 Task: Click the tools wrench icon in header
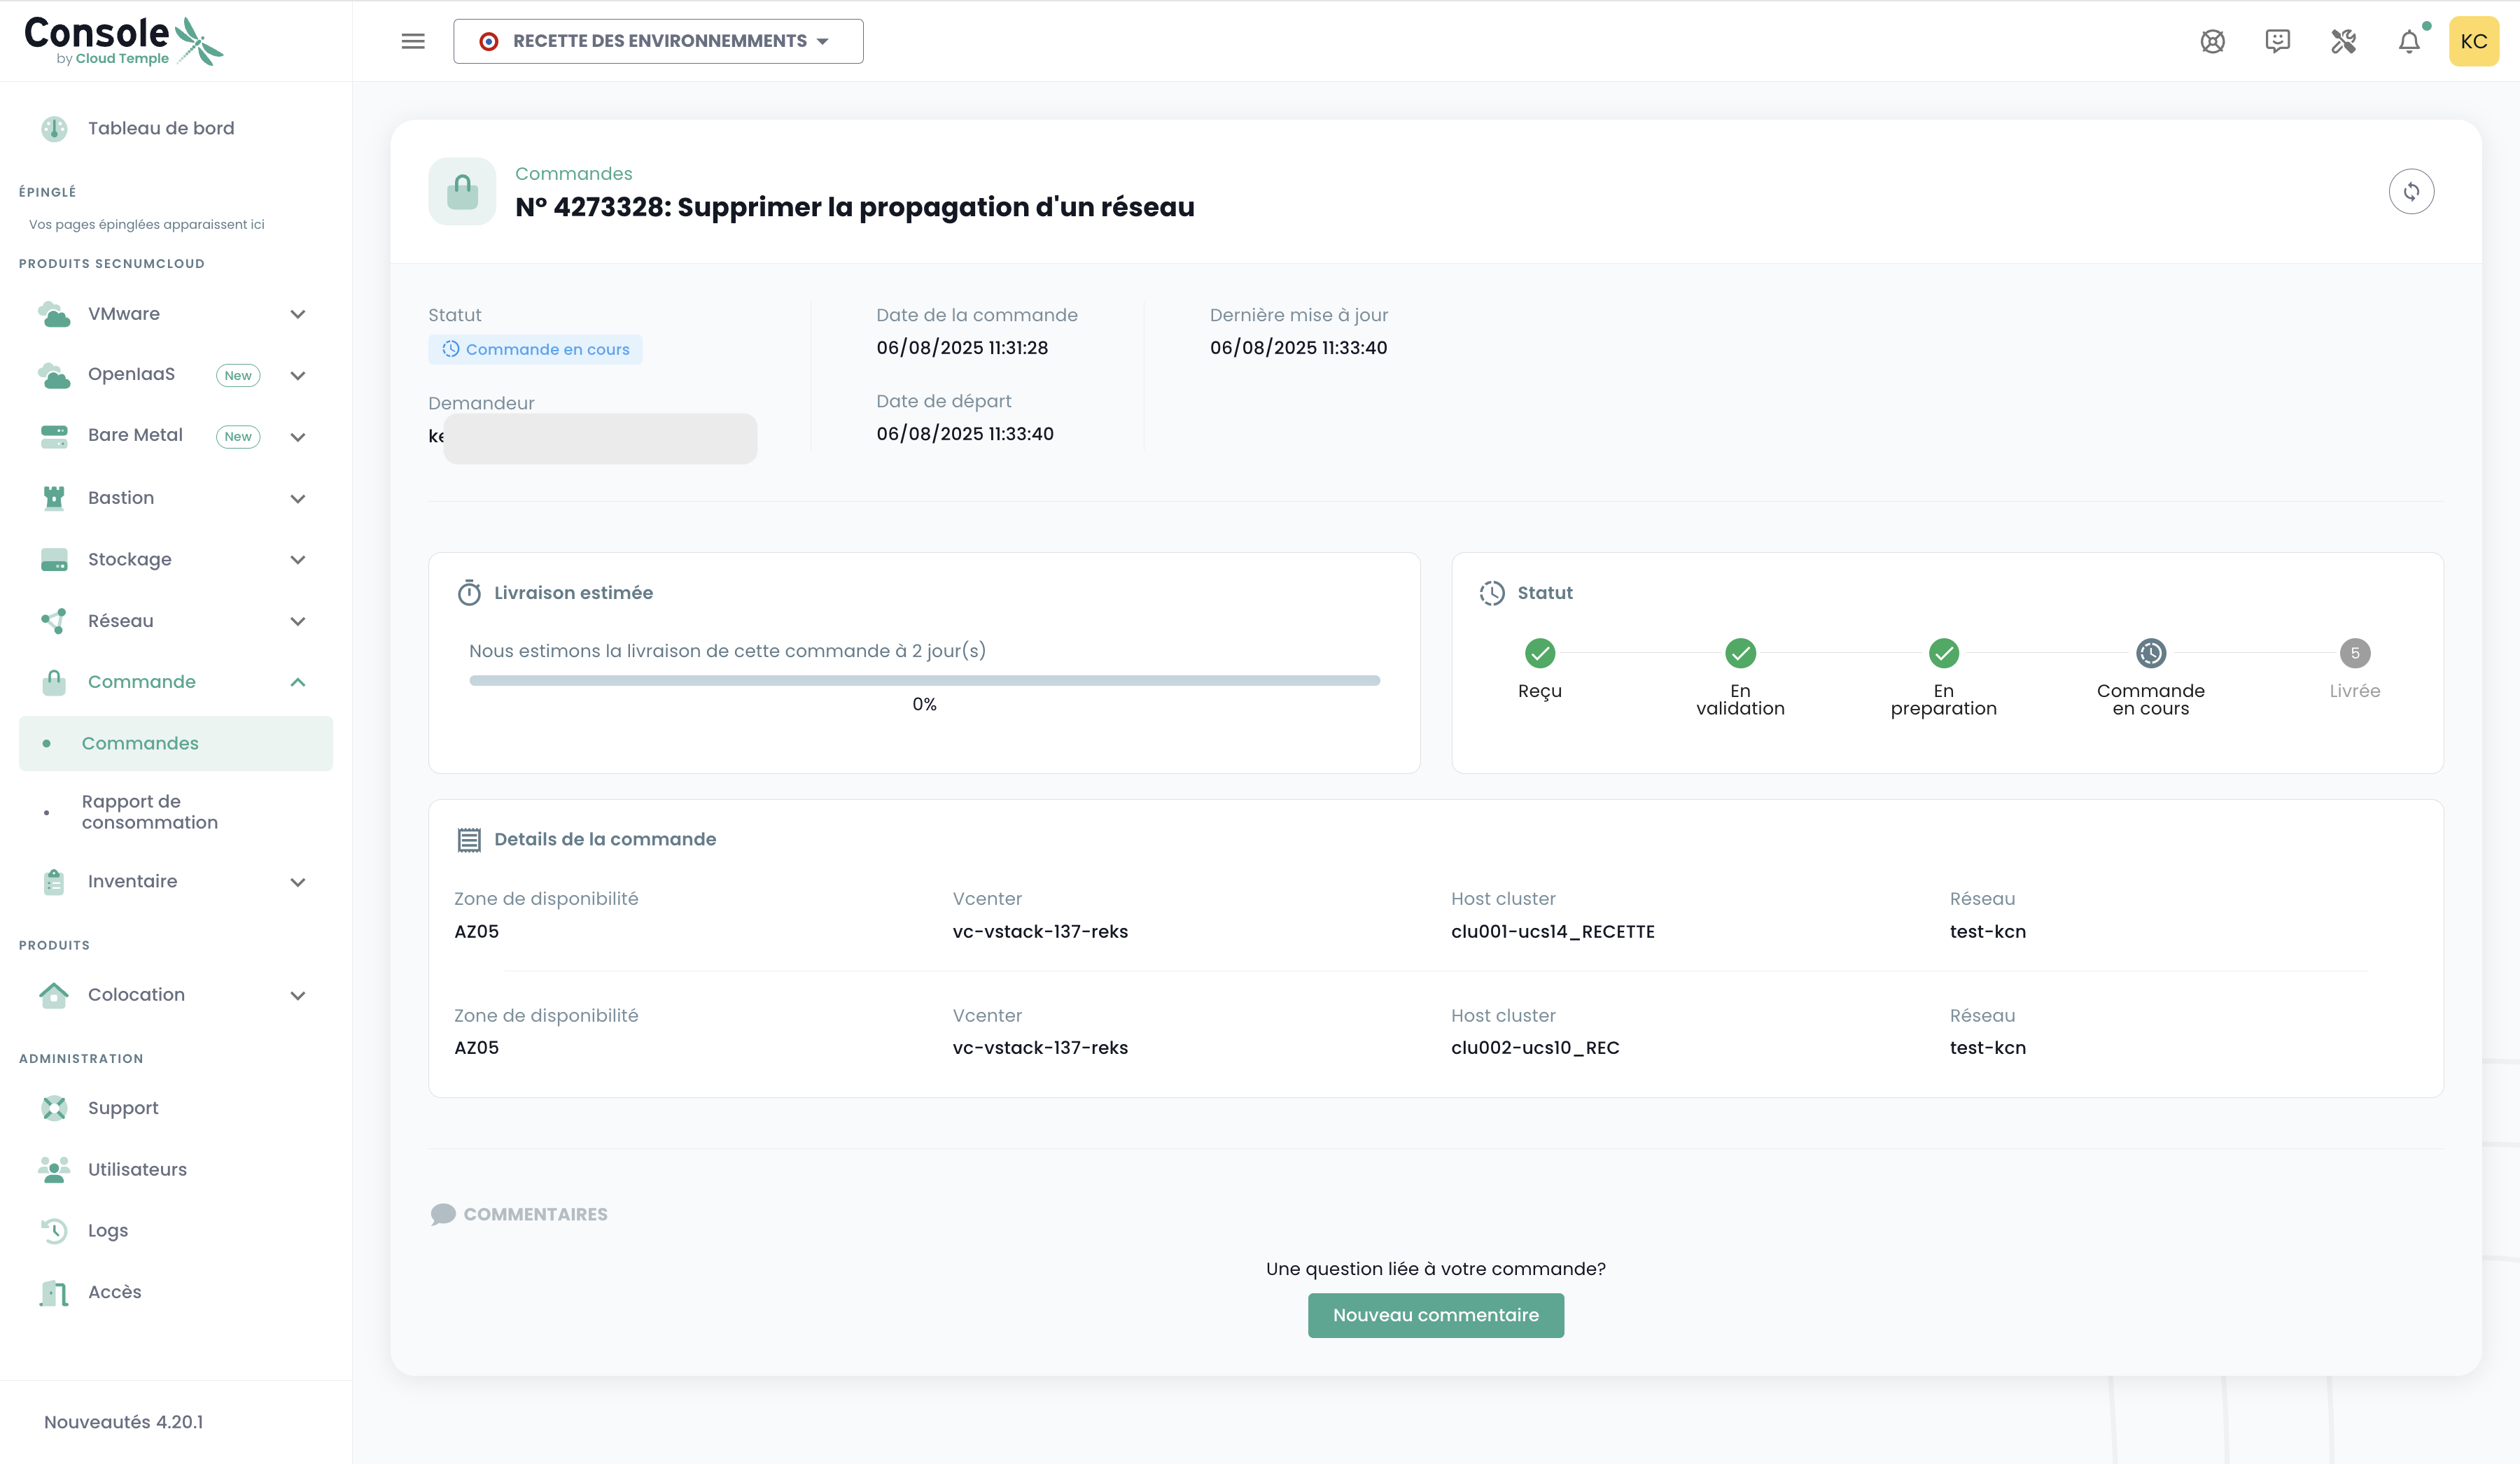click(2343, 41)
